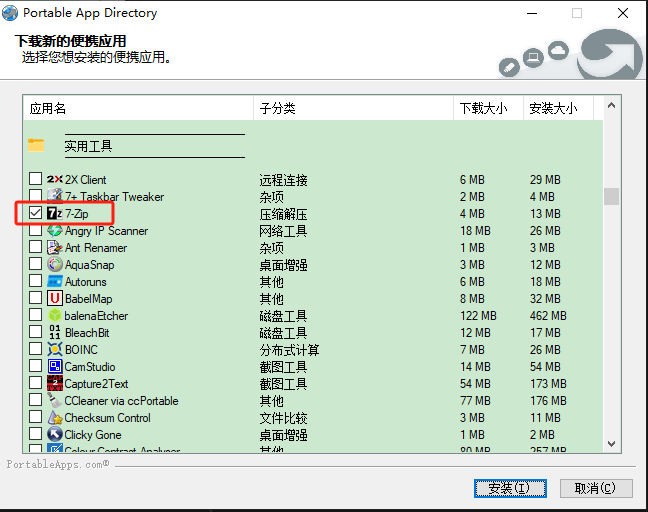Click the 实用工具 folder icon

(x=36, y=145)
